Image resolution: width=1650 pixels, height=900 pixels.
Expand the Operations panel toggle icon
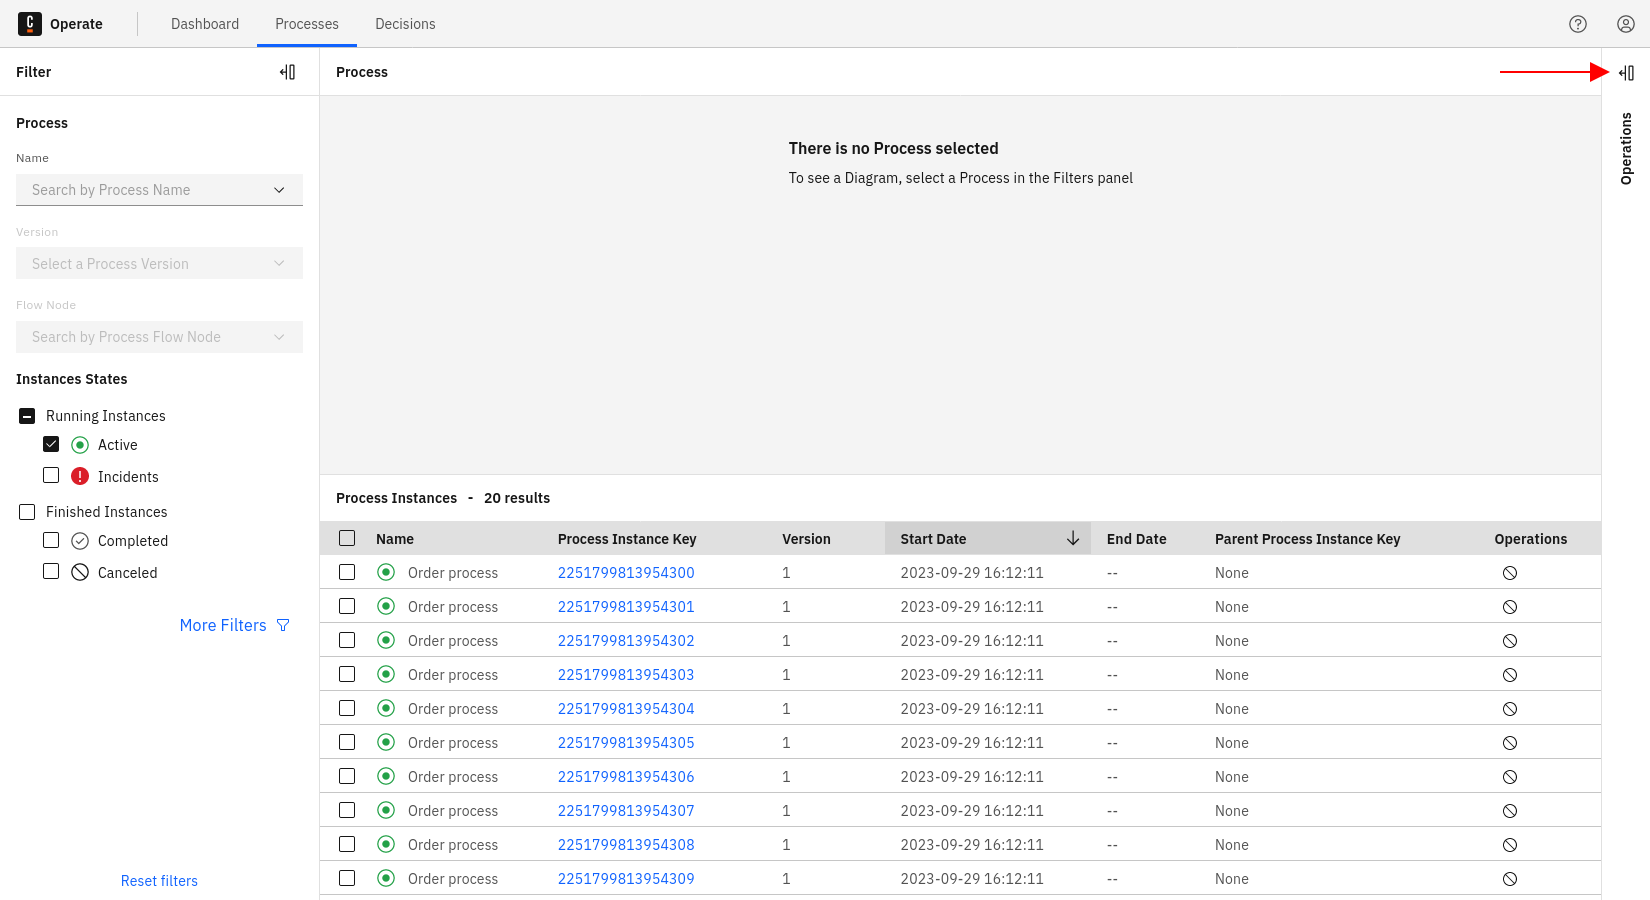1627,73
